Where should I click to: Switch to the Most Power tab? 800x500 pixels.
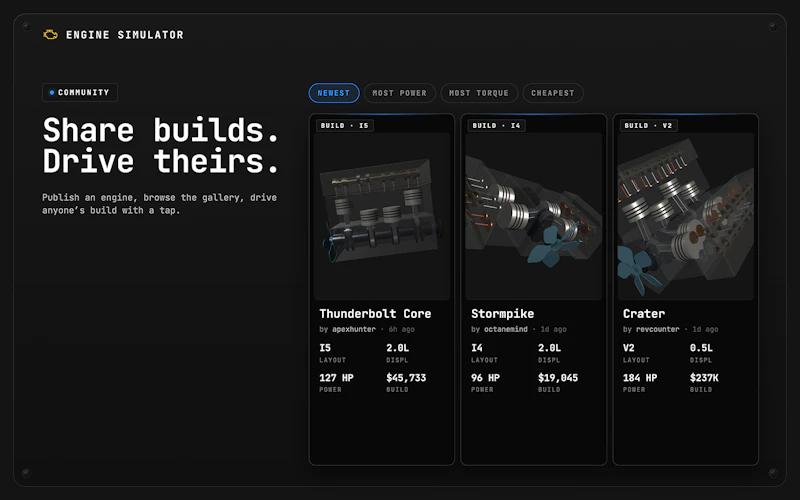(399, 93)
